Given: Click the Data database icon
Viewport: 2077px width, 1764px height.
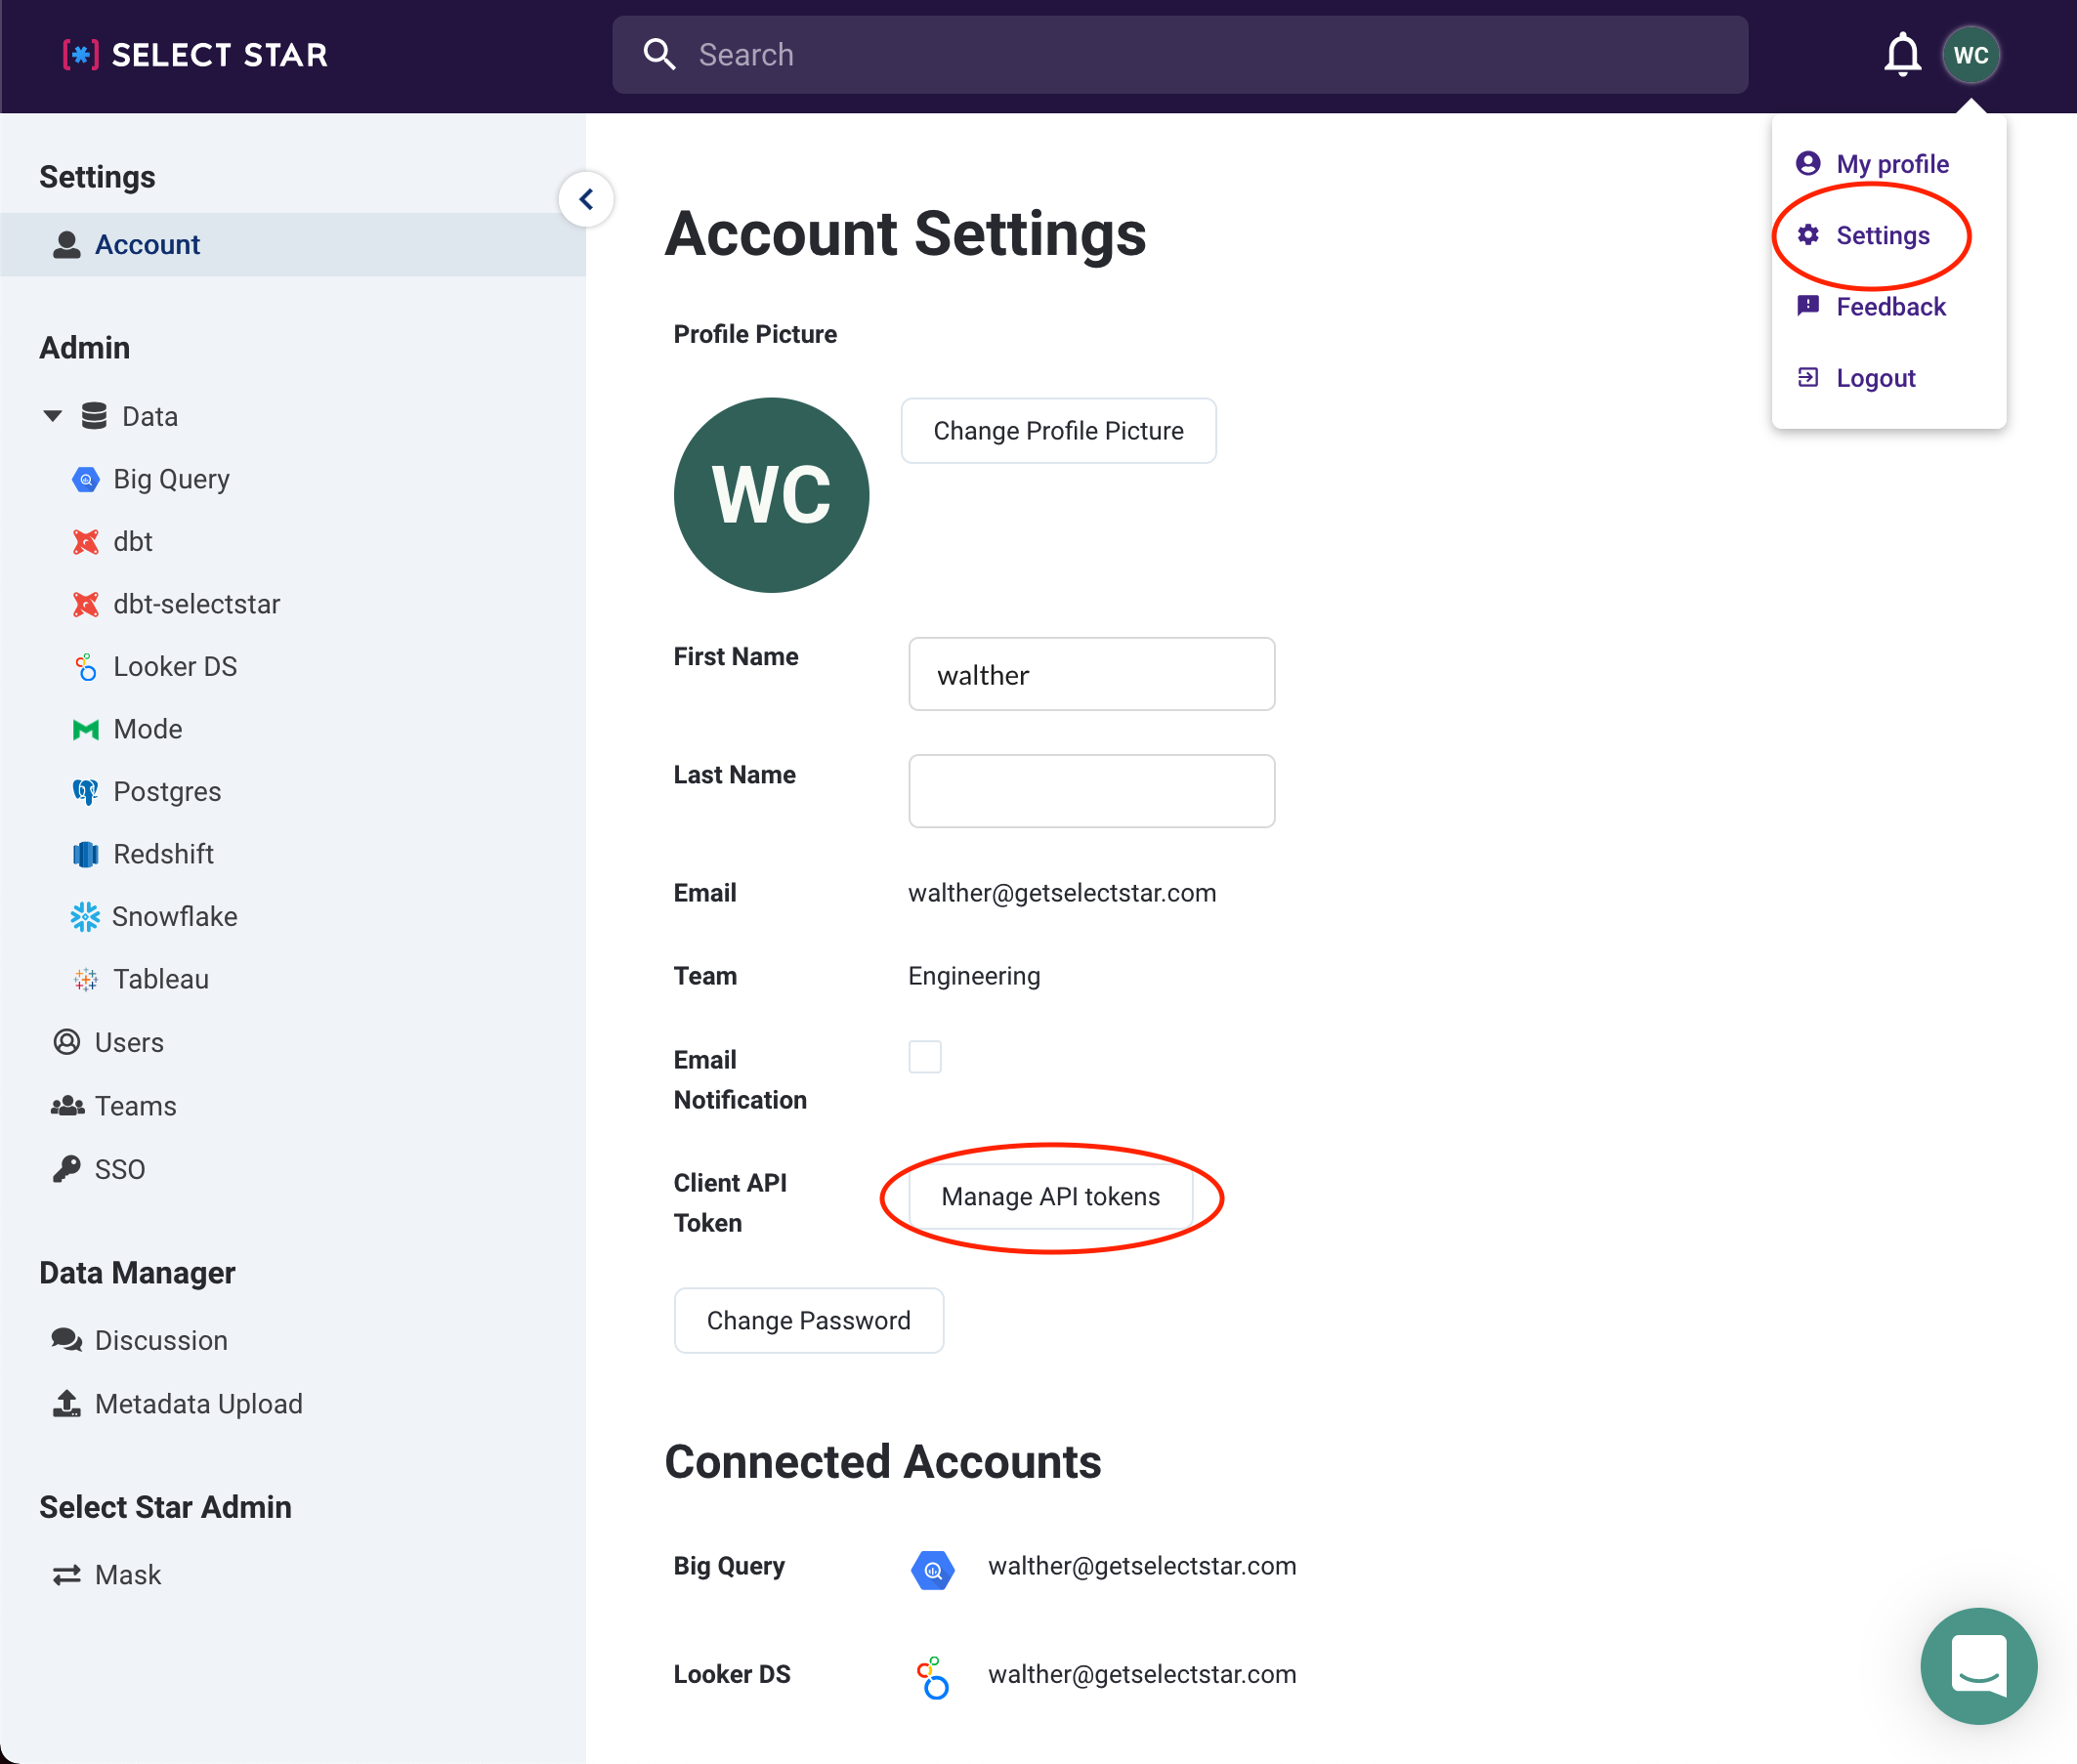Looking at the screenshot, I should coord(94,416).
